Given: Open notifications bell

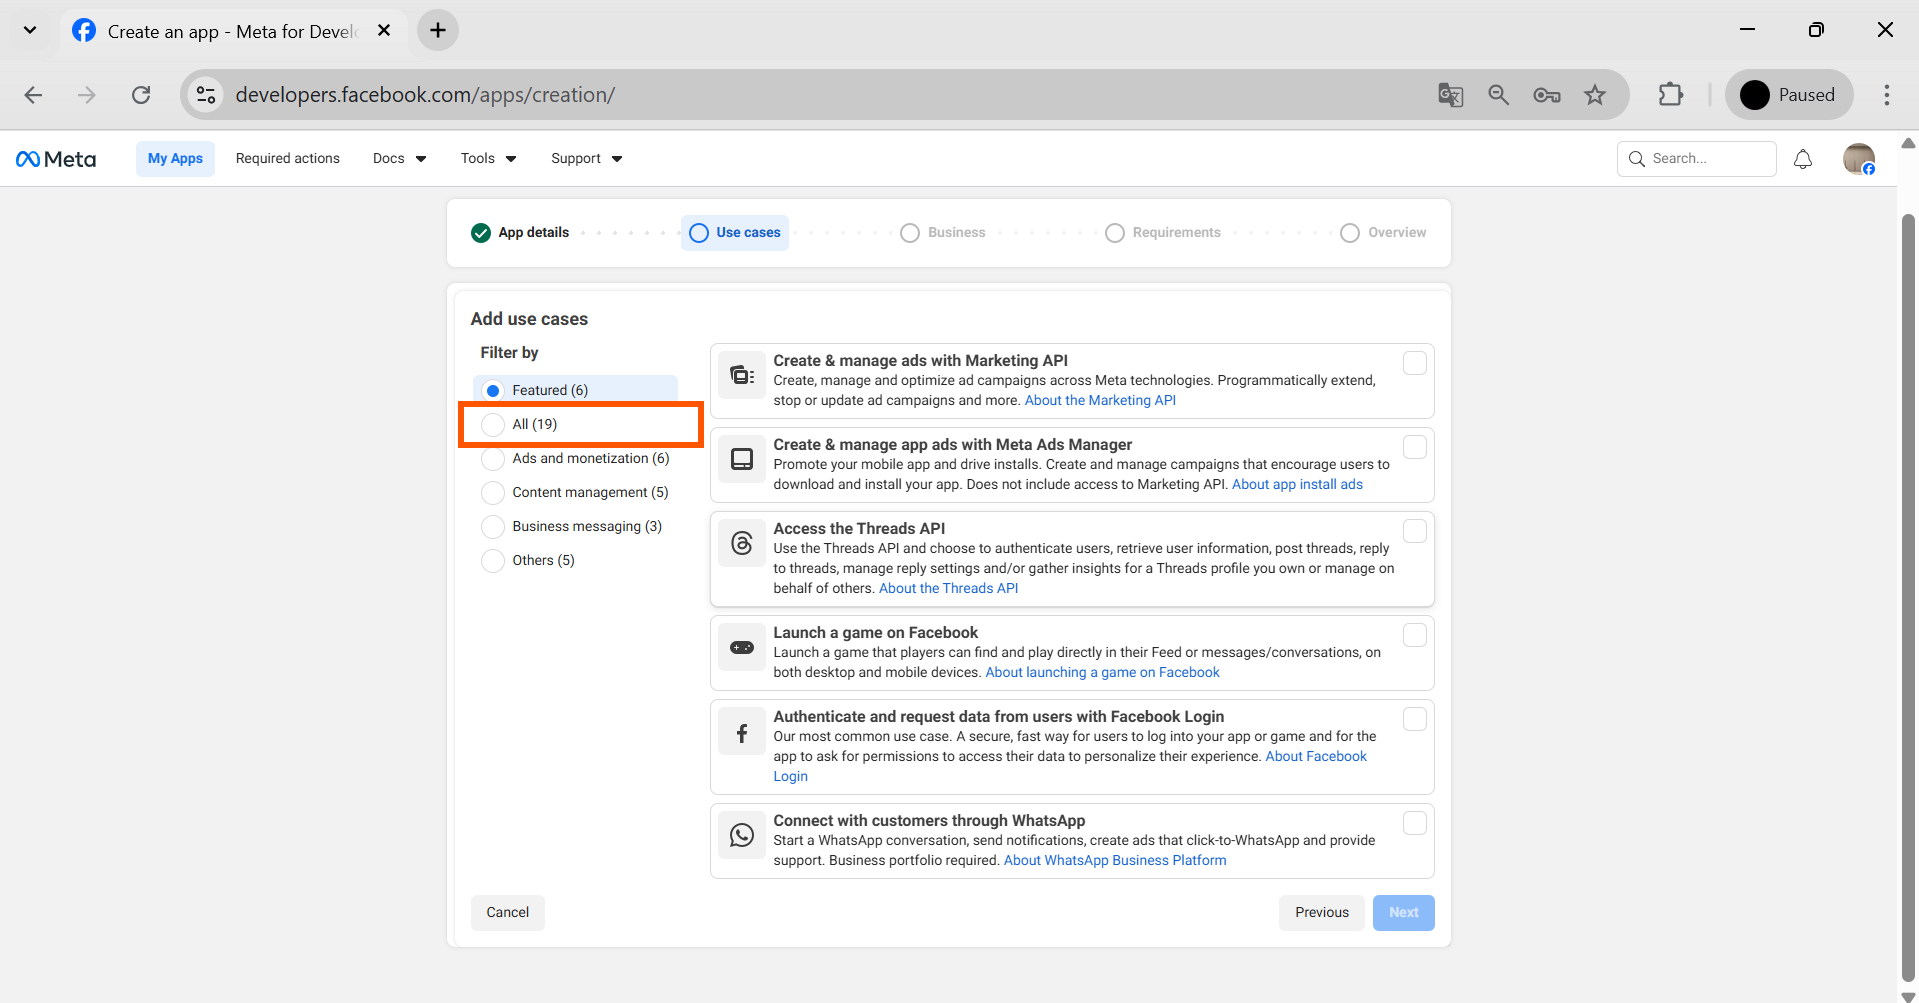Looking at the screenshot, I should tap(1803, 159).
